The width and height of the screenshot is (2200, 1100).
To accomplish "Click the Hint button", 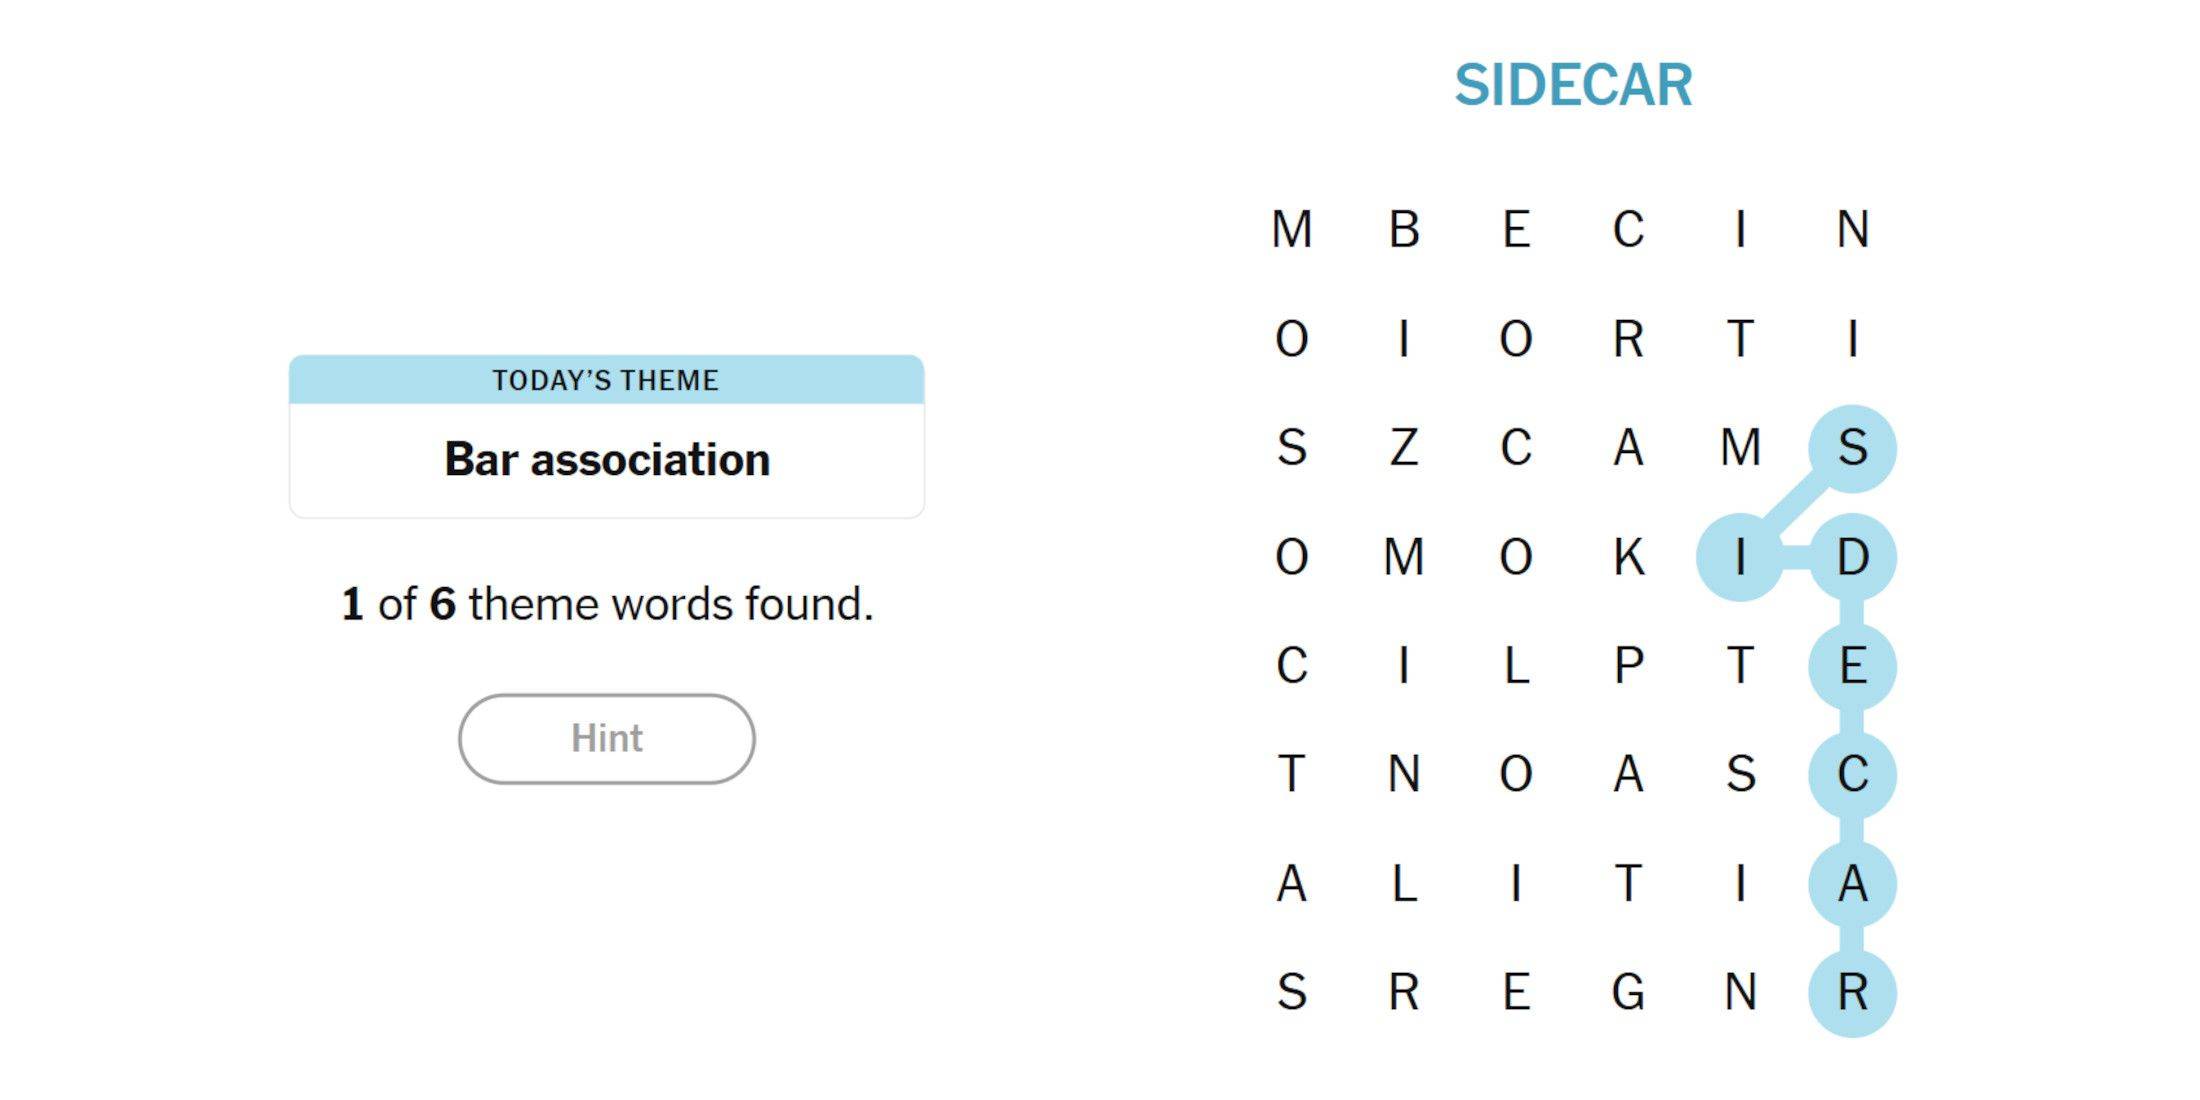I will pyautogui.click(x=608, y=739).
